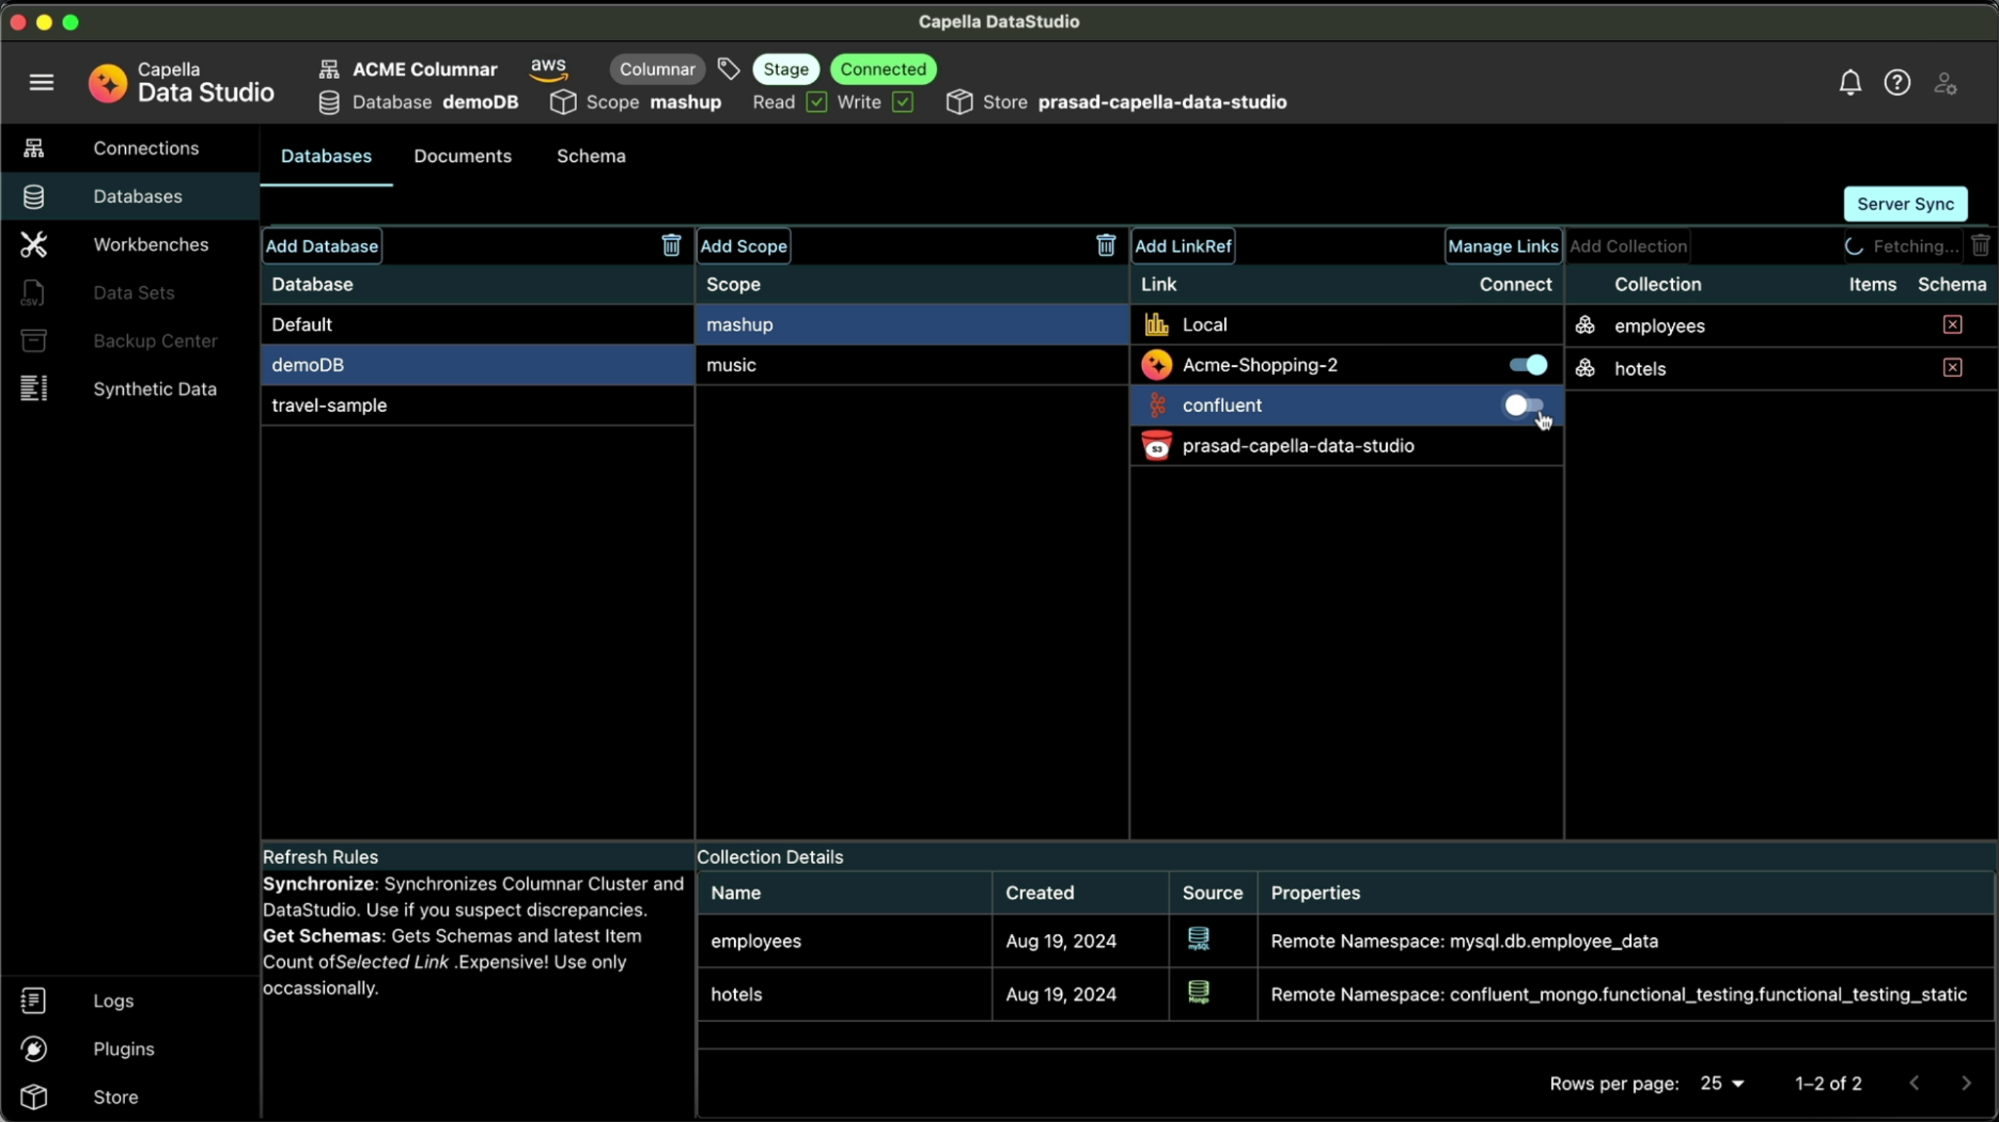This screenshot has height=1123, width=1999.
Task: Click the hotels collection icon
Action: pos(1585,368)
